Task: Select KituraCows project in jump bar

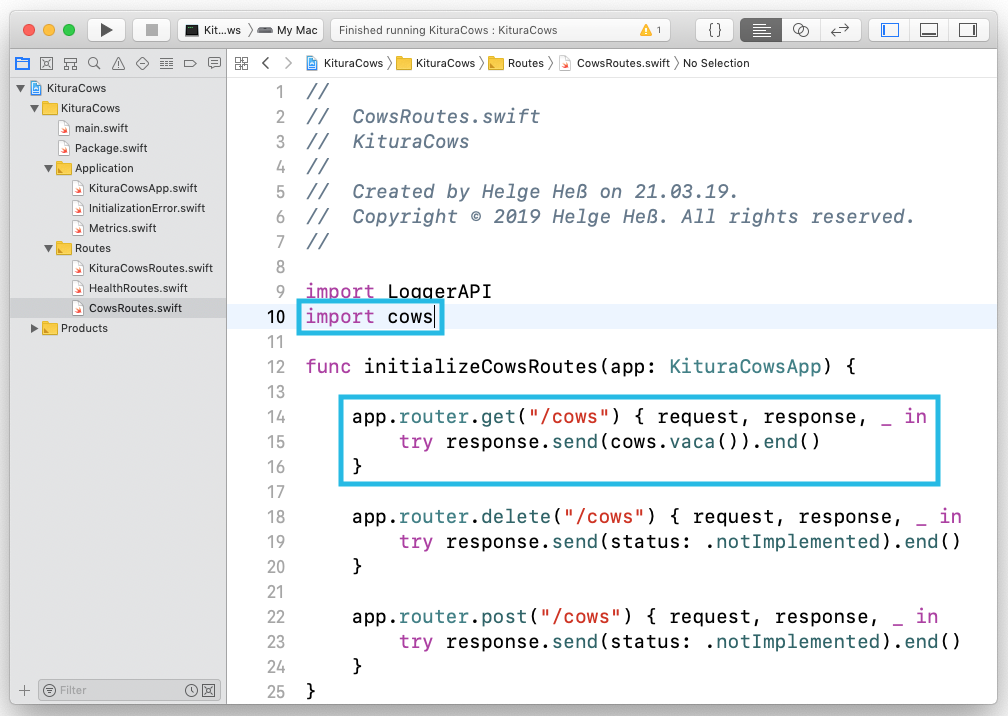Action: click(x=345, y=63)
